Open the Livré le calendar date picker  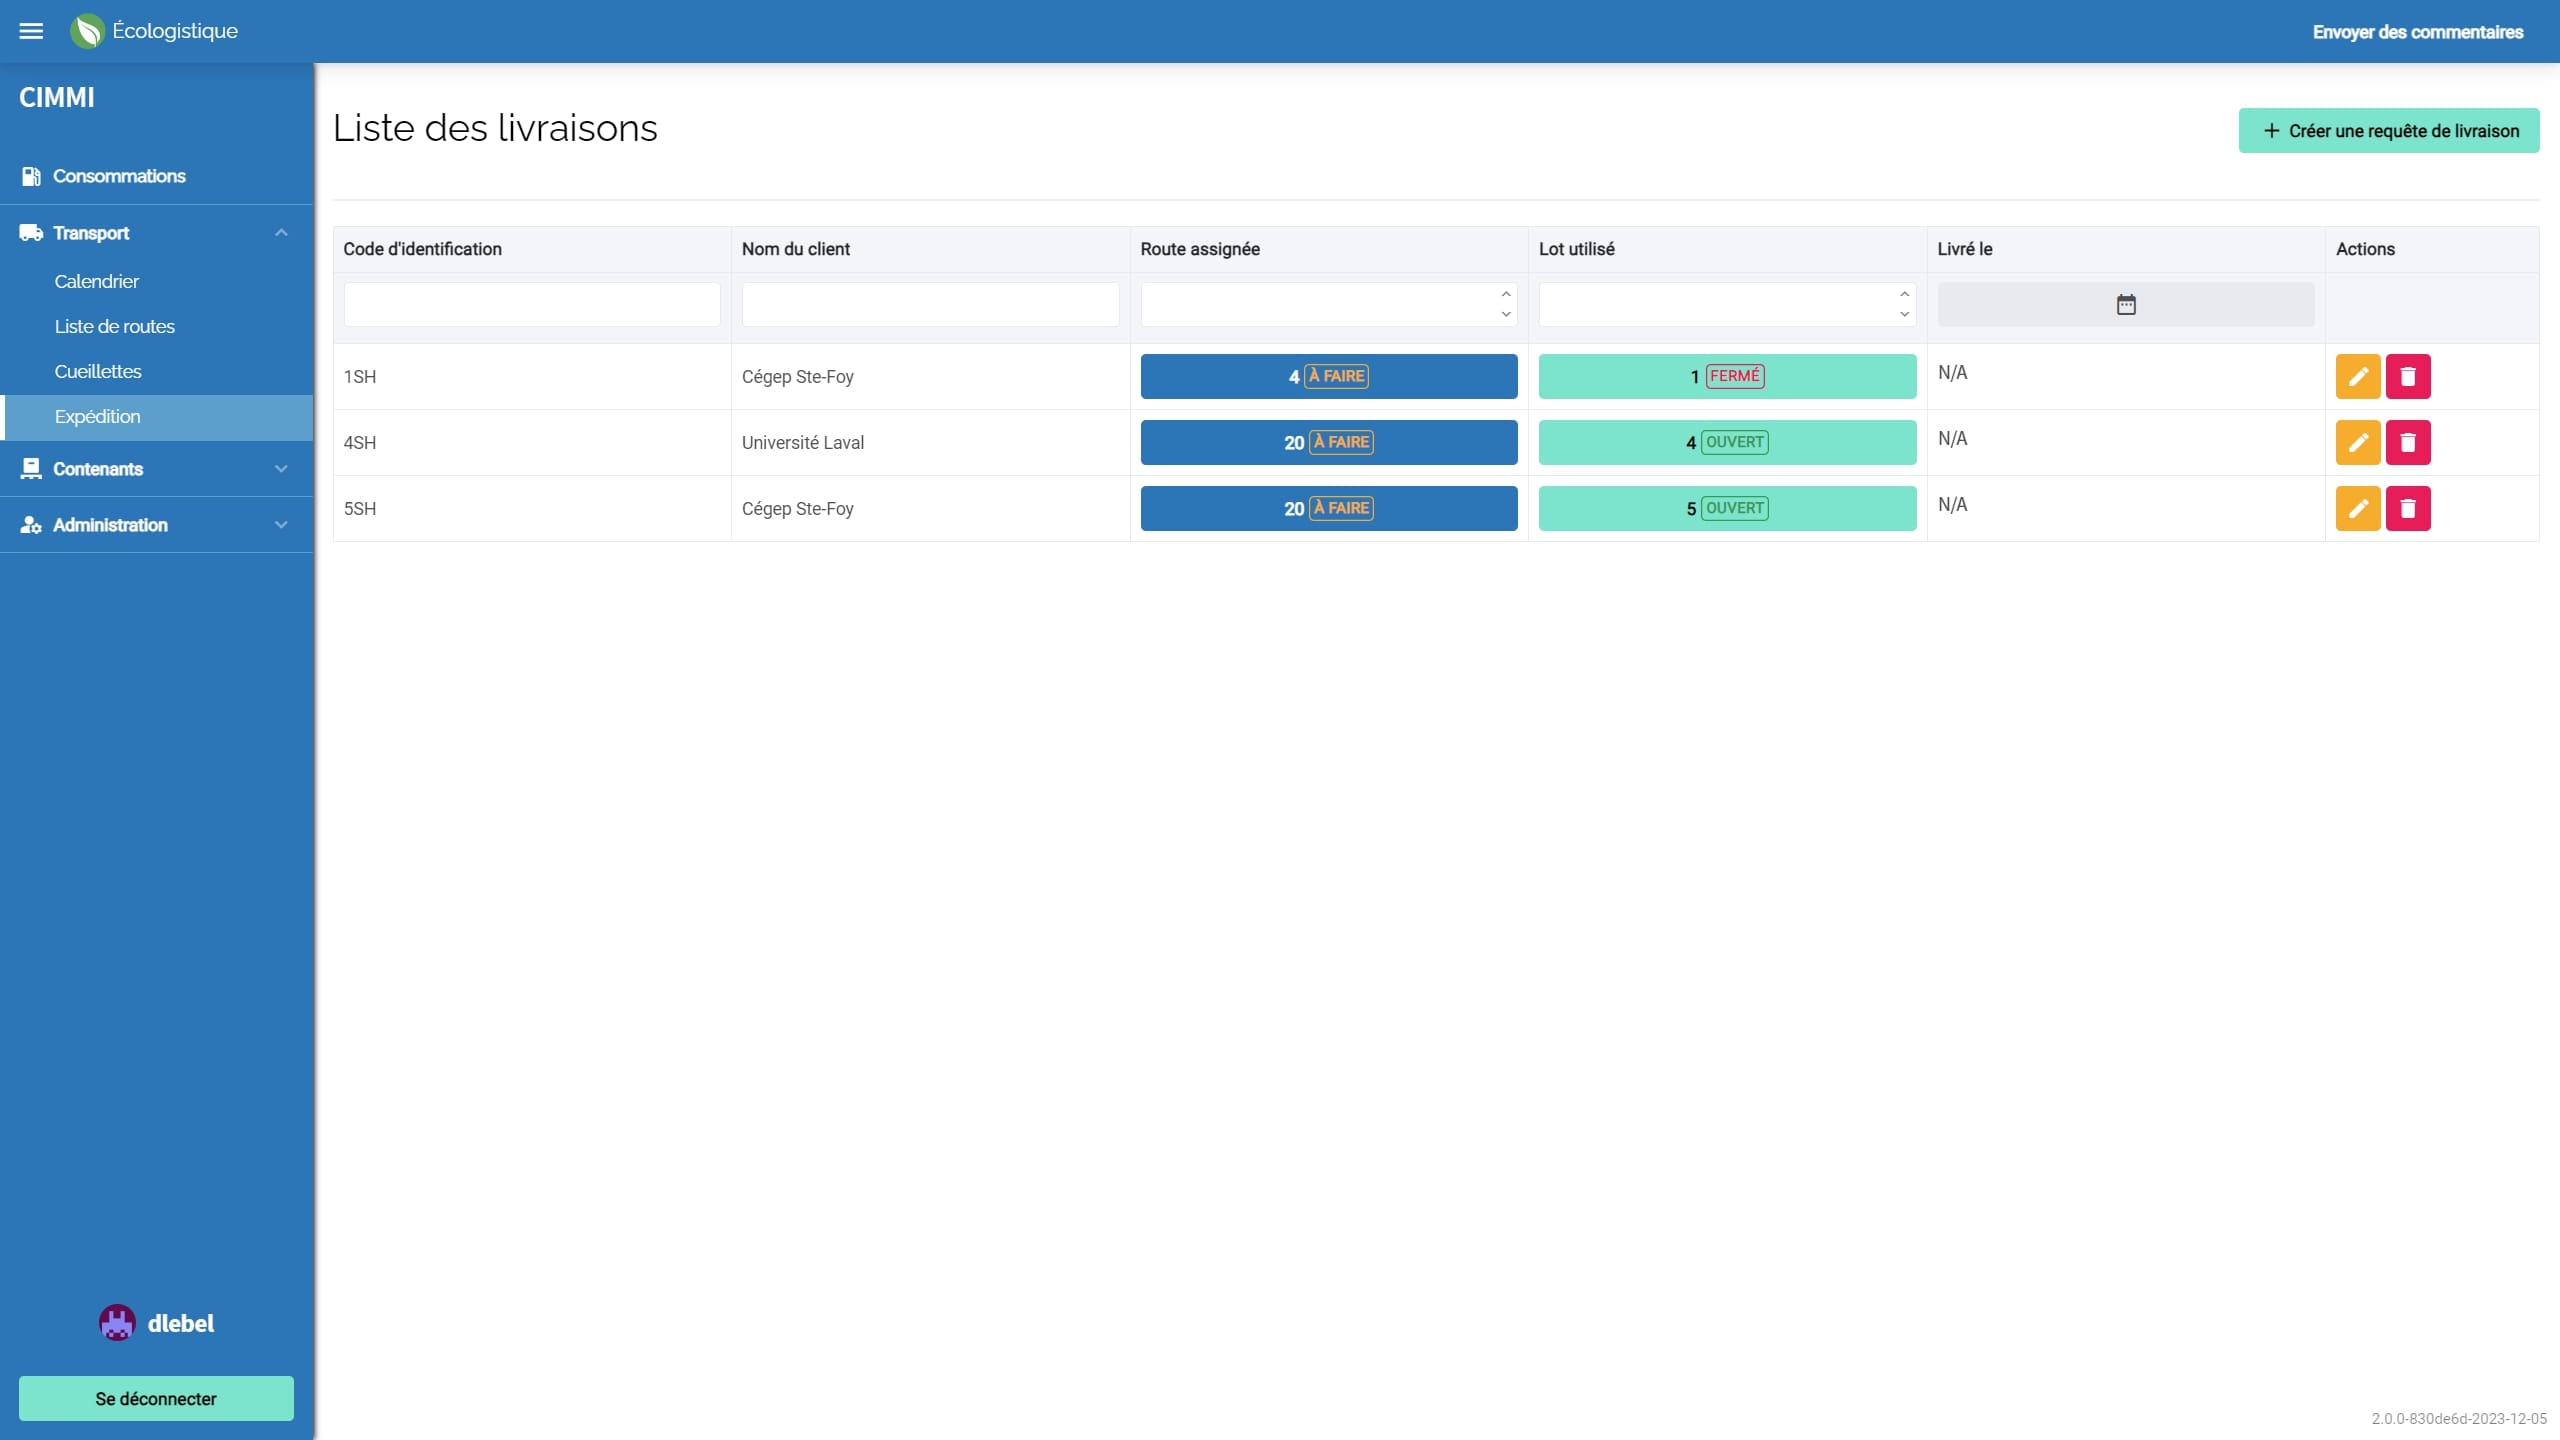pos(2125,305)
